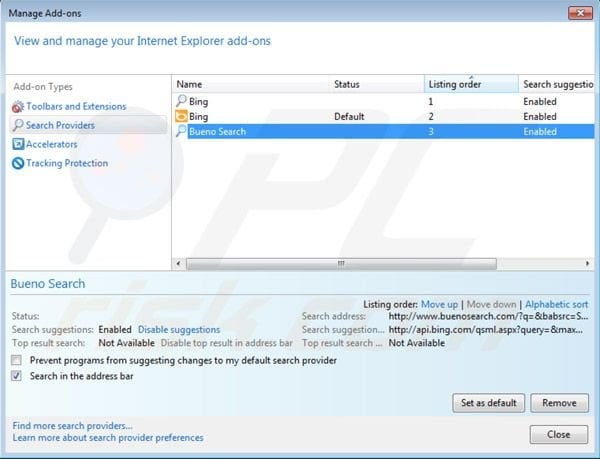
Task: Click the Accelerators icon in sidebar
Action: tap(17, 144)
